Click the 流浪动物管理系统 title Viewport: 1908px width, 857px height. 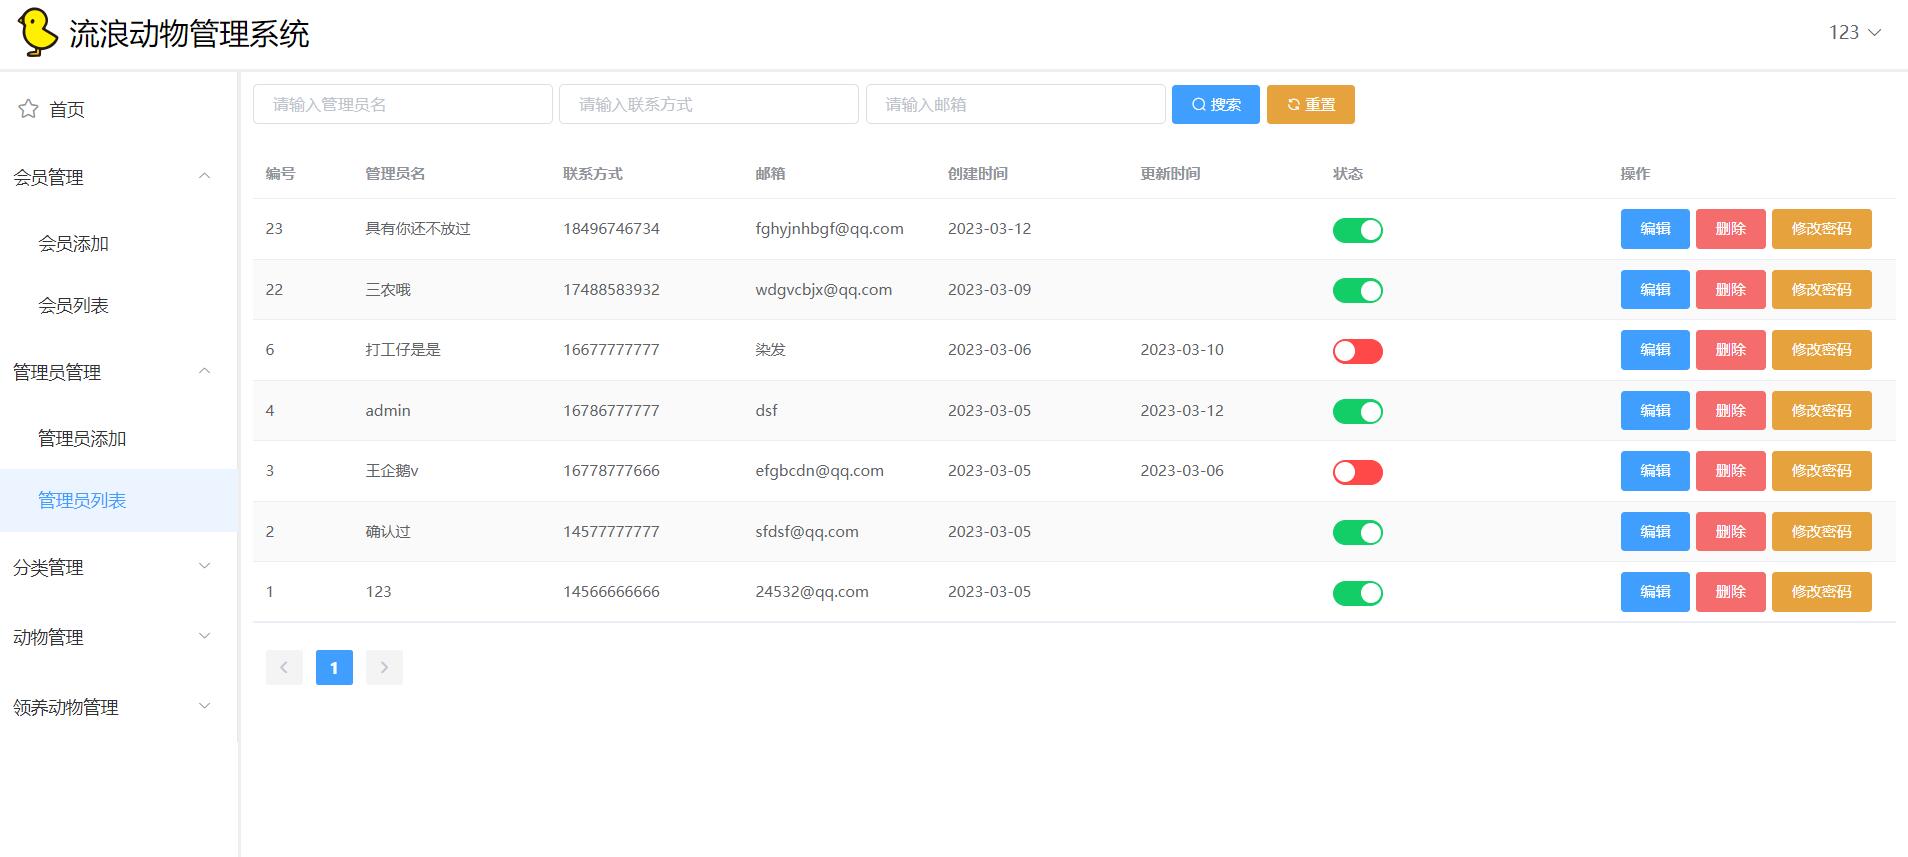(x=189, y=34)
